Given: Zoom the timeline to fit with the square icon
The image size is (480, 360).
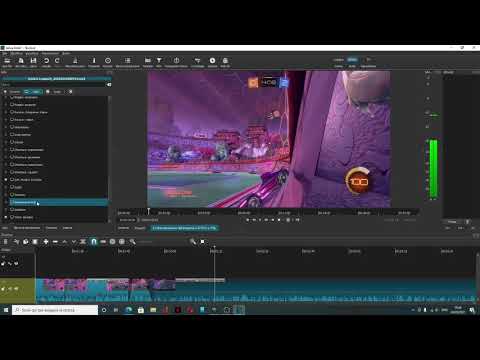Looking at the screenshot, I should [202, 242].
